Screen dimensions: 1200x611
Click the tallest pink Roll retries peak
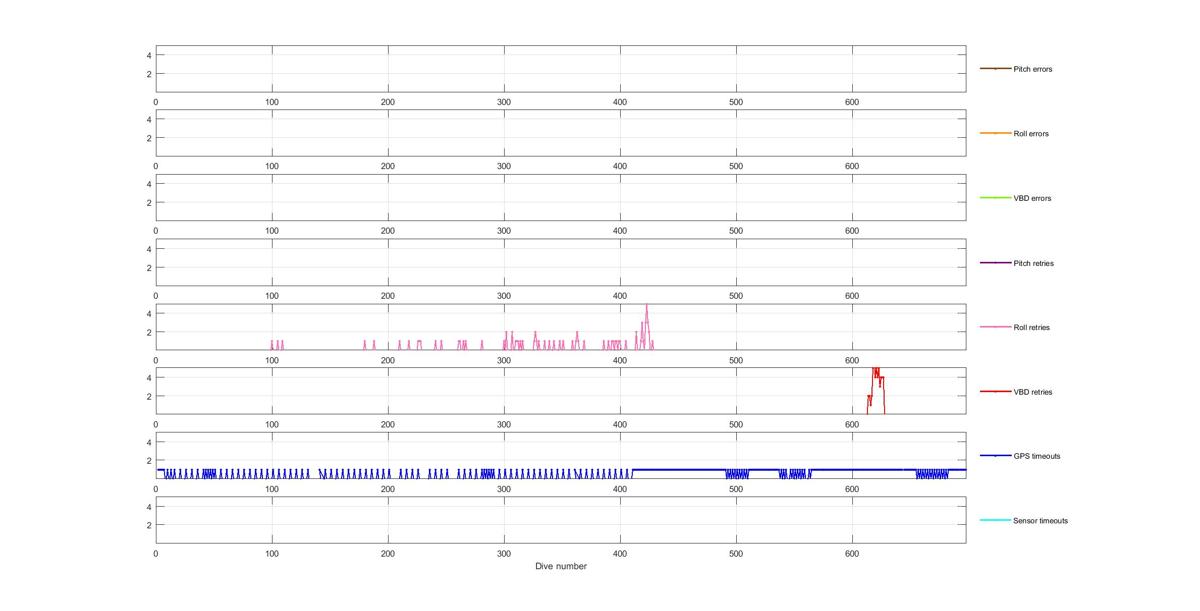(647, 308)
